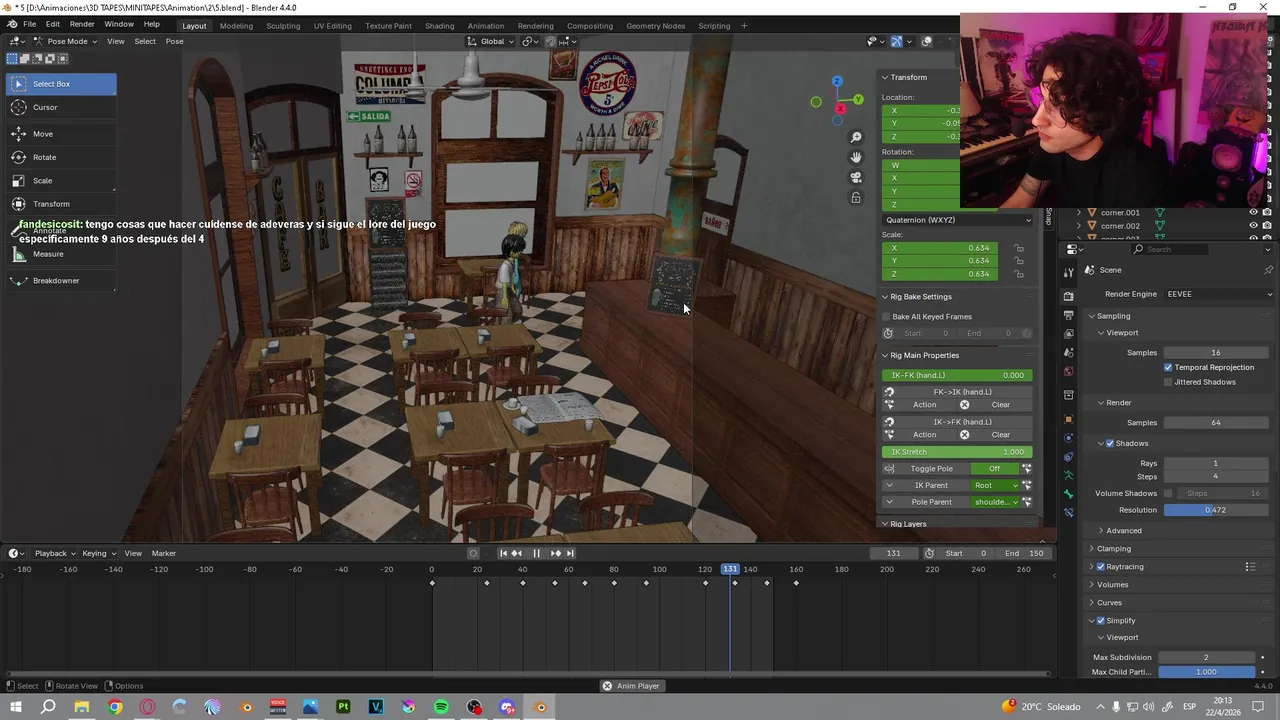Activate the Scale tool
The height and width of the screenshot is (720, 1280).
(60, 181)
